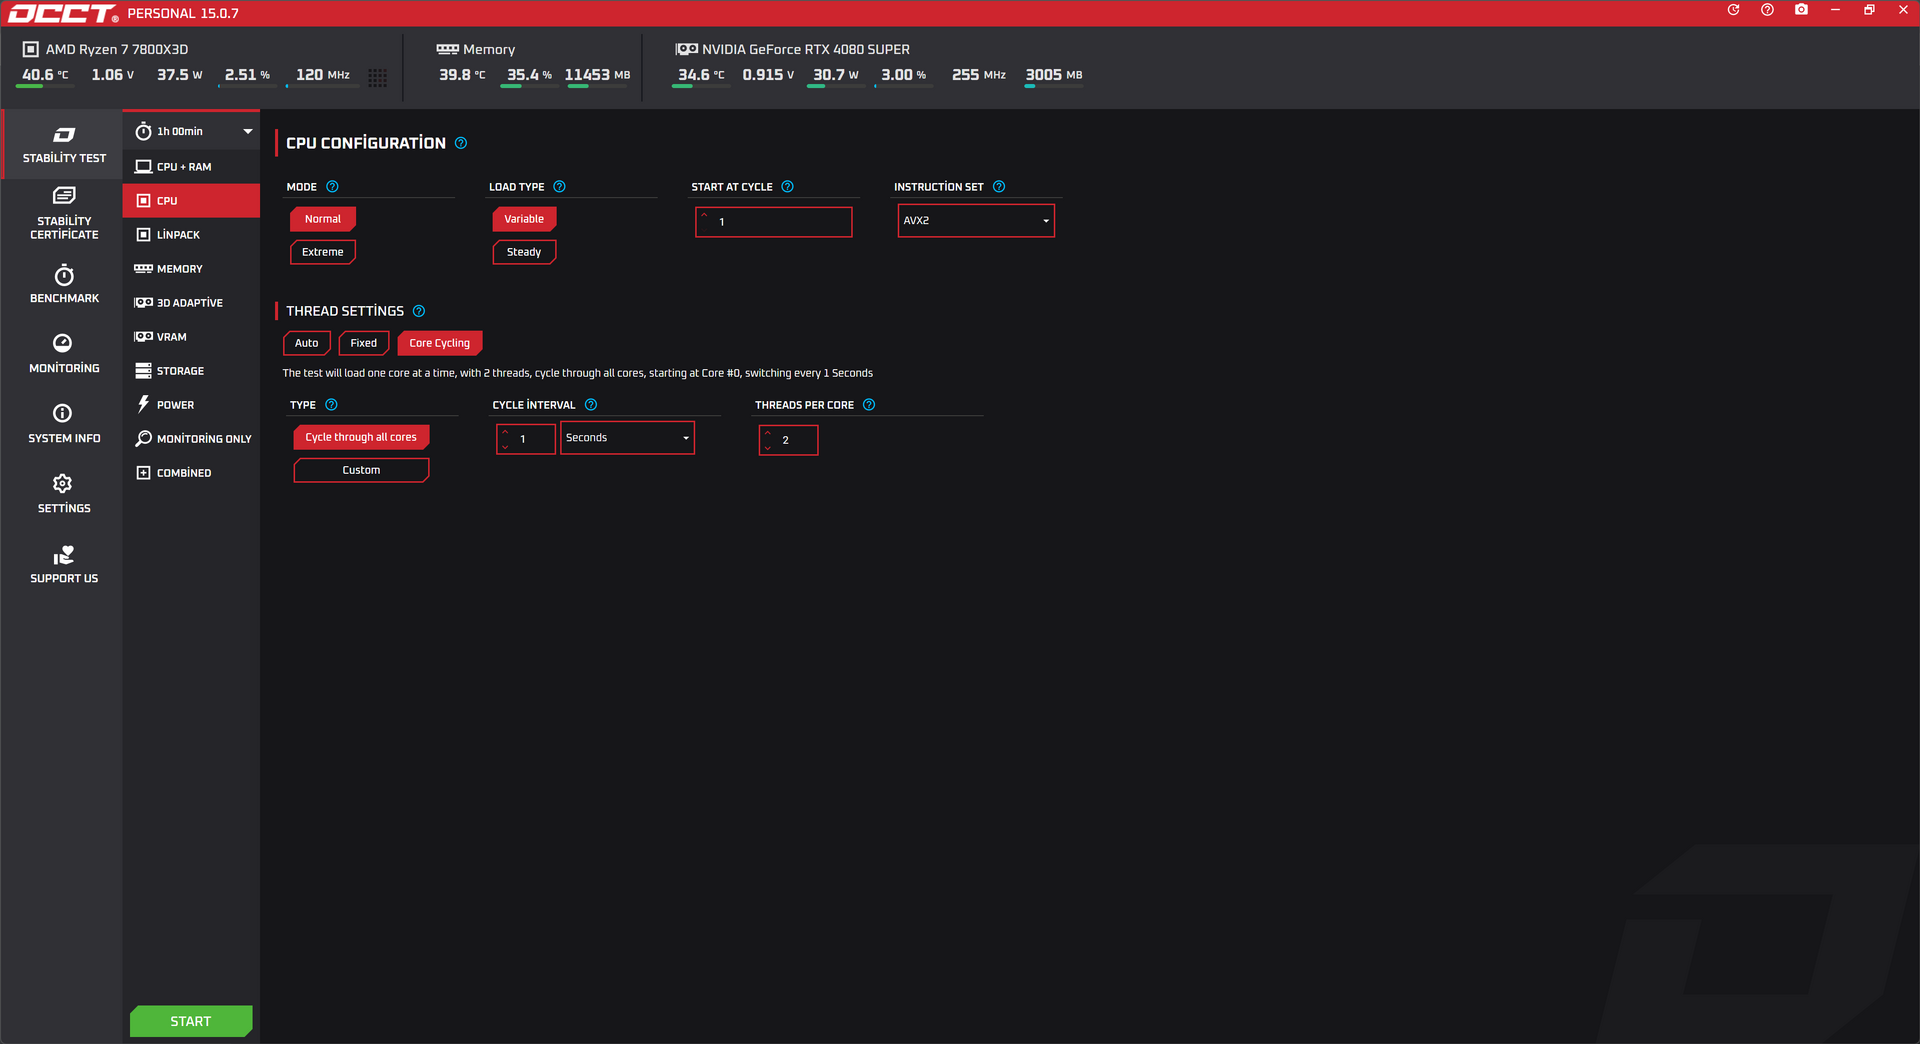Click the 2.51 % CPU usage reading
This screenshot has width=1920, height=1044.
[x=247, y=75]
